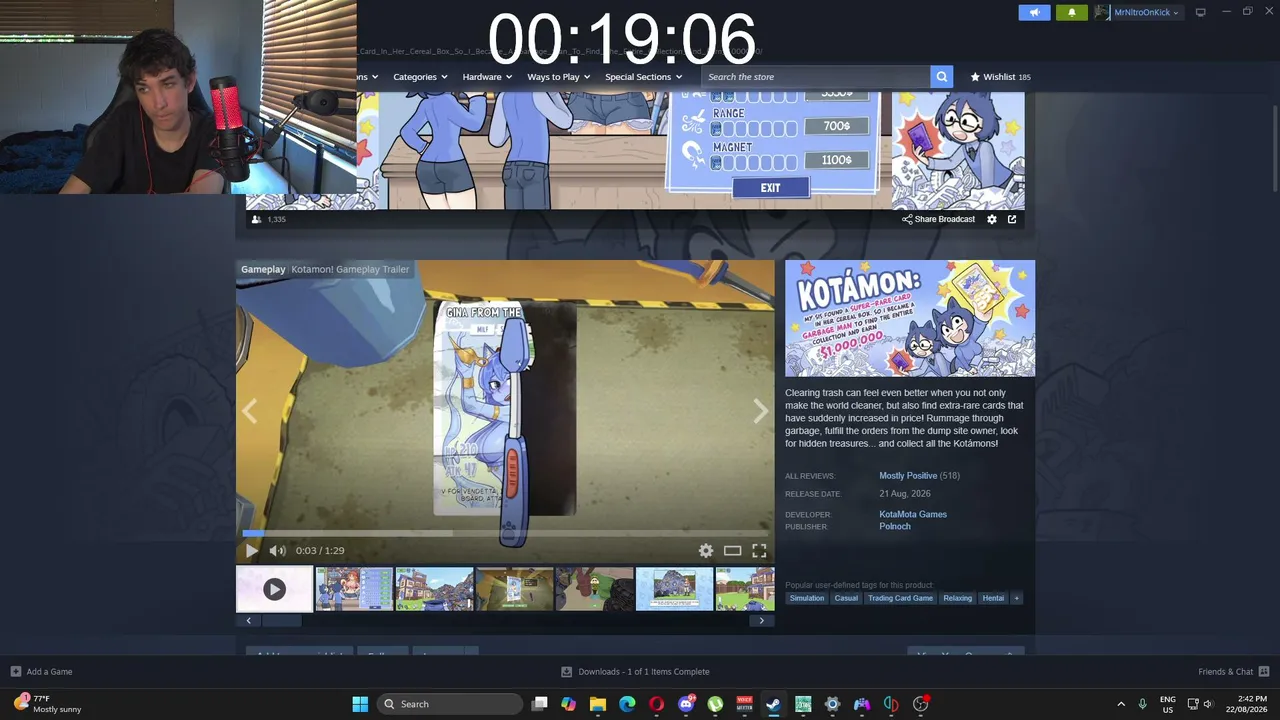Click the Share Broadcast button
This screenshot has width=1280, height=720.
click(x=938, y=219)
